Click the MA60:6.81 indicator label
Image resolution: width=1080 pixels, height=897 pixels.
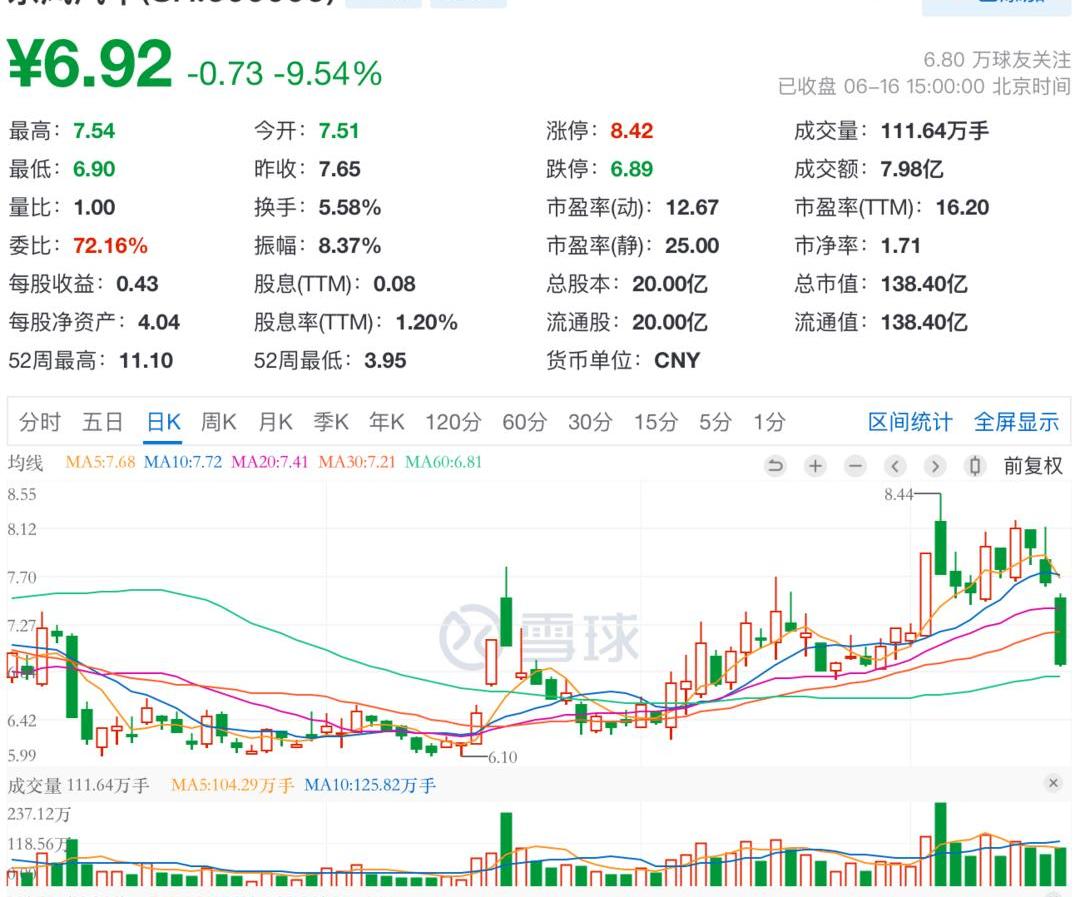coord(443,462)
